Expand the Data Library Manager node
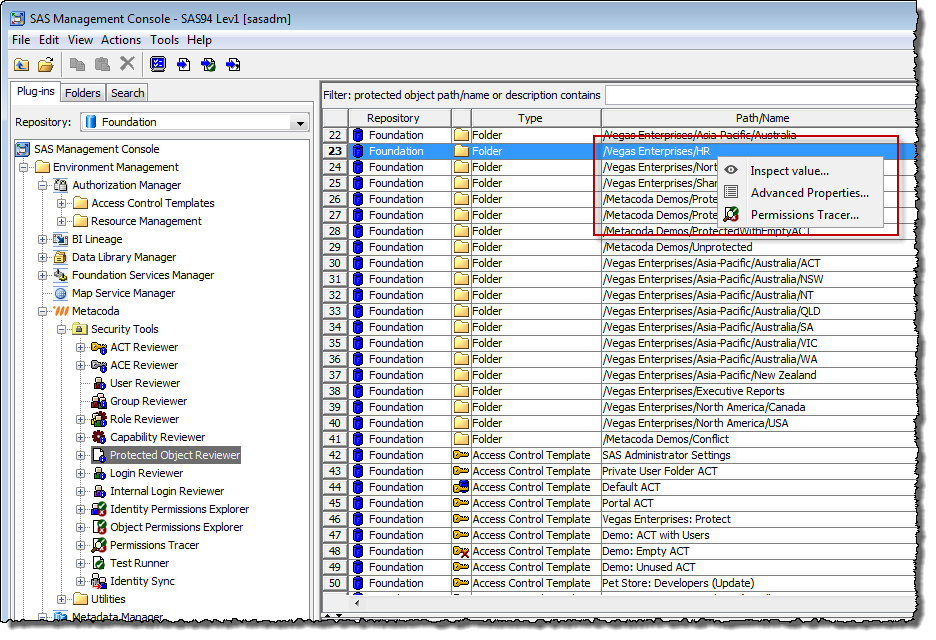This screenshot has height=640, width=936. [42, 257]
